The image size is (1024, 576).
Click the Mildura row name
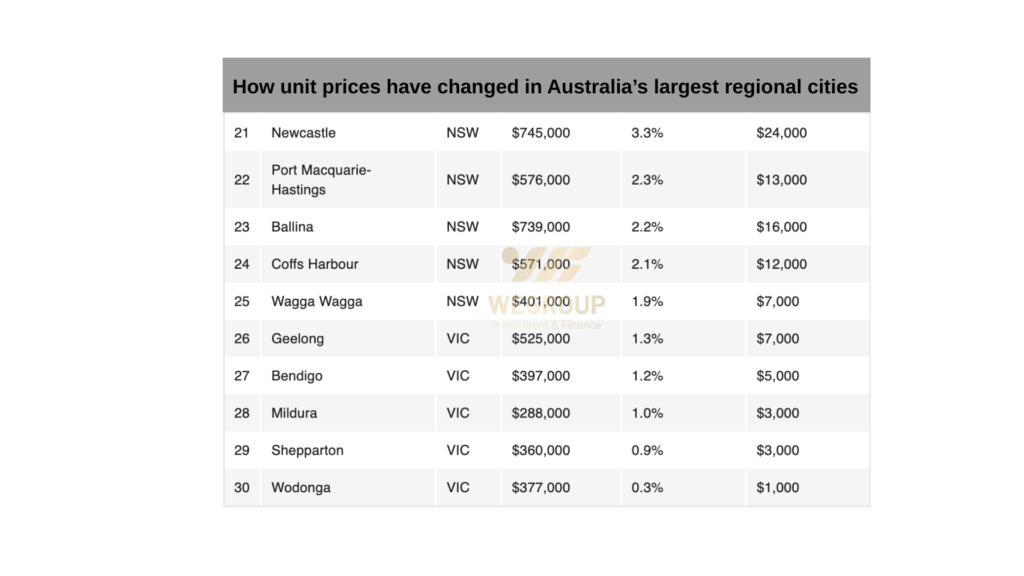[x=294, y=413]
